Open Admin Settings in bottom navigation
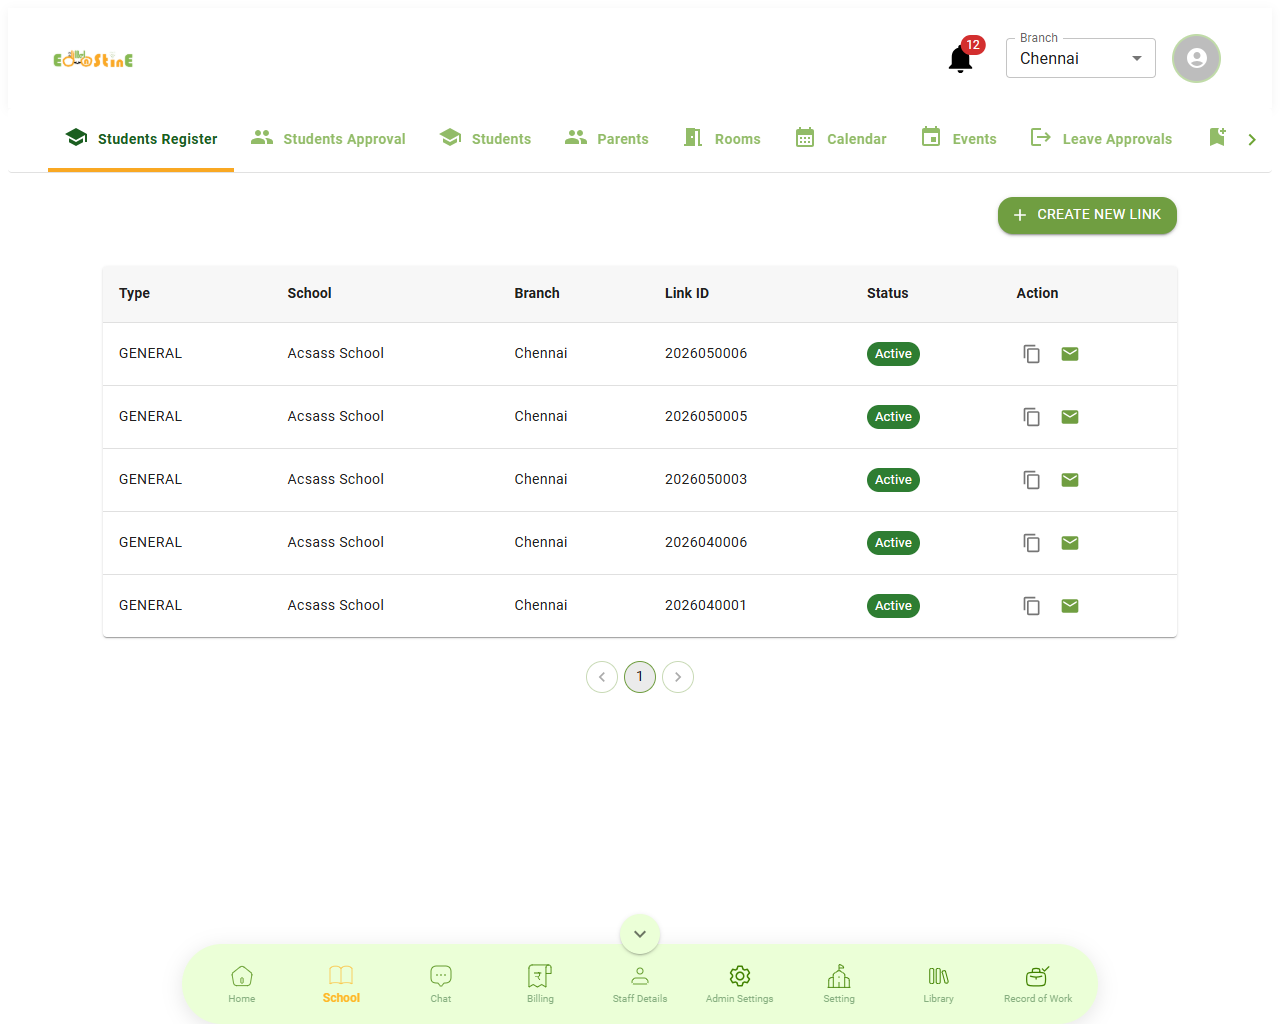 (x=740, y=984)
